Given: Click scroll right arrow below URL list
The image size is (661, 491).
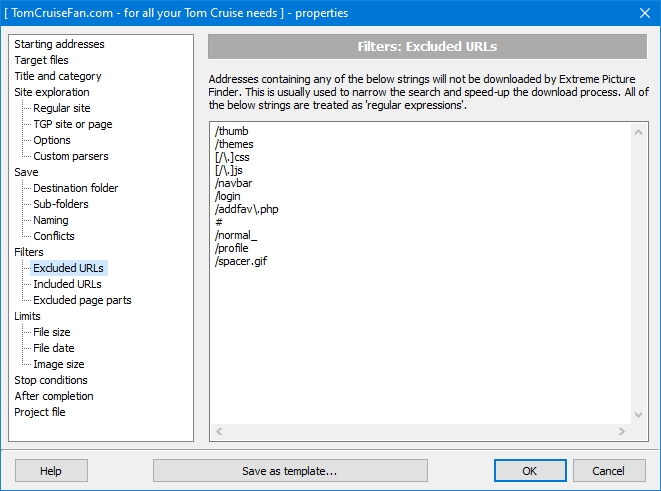Looking at the screenshot, I should coord(622,432).
